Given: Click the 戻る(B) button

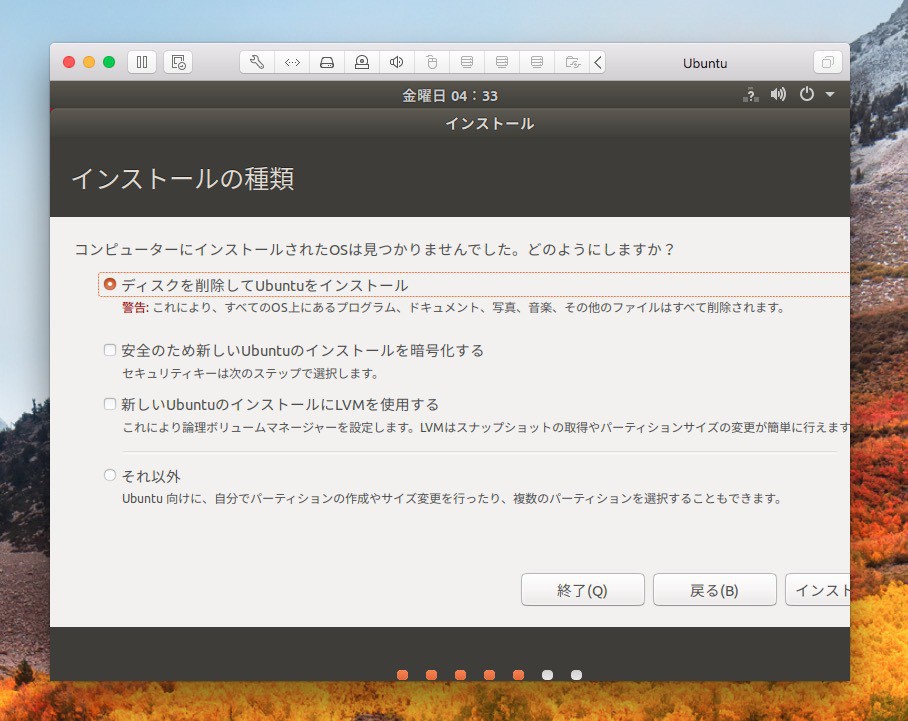Looking at the screenshot, I should click(x=714, y=590).
